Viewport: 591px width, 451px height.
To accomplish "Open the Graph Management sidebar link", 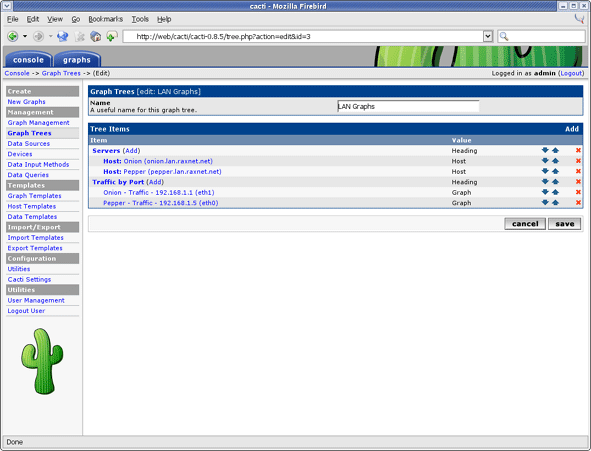I will pyautogui.click(x=38, y=123).
